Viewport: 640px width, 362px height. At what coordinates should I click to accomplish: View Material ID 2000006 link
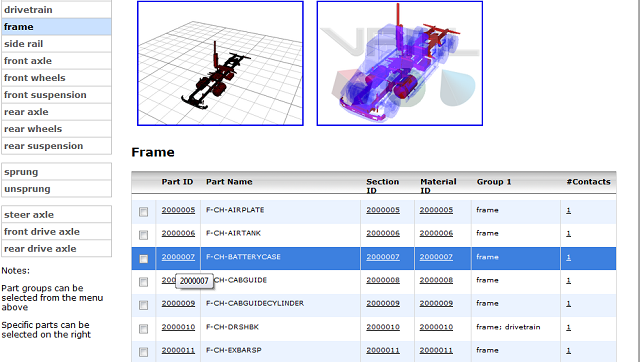tap(436, 233)
